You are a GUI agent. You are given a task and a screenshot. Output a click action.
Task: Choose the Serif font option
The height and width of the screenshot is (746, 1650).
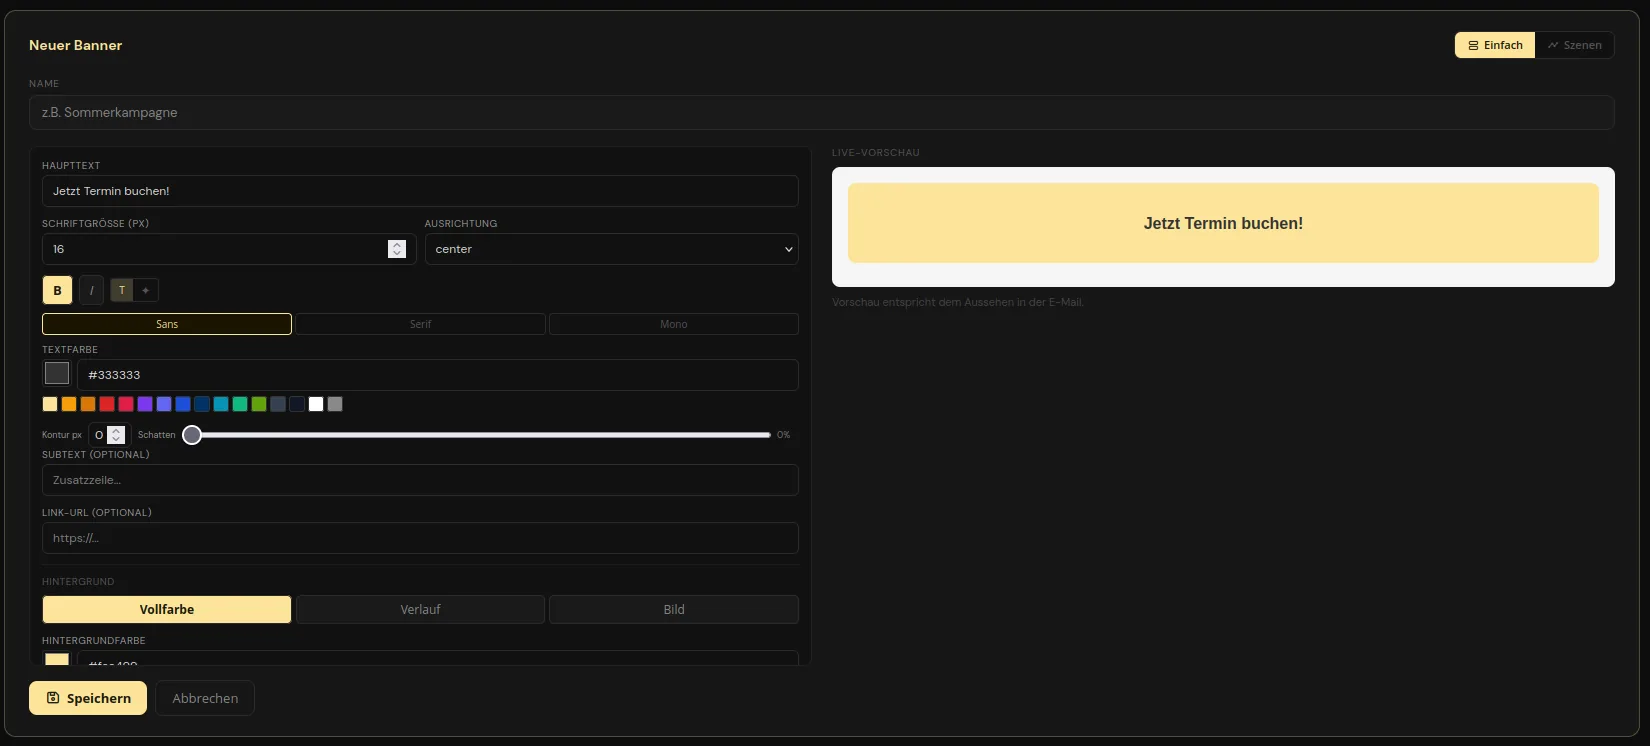[420, 324]
